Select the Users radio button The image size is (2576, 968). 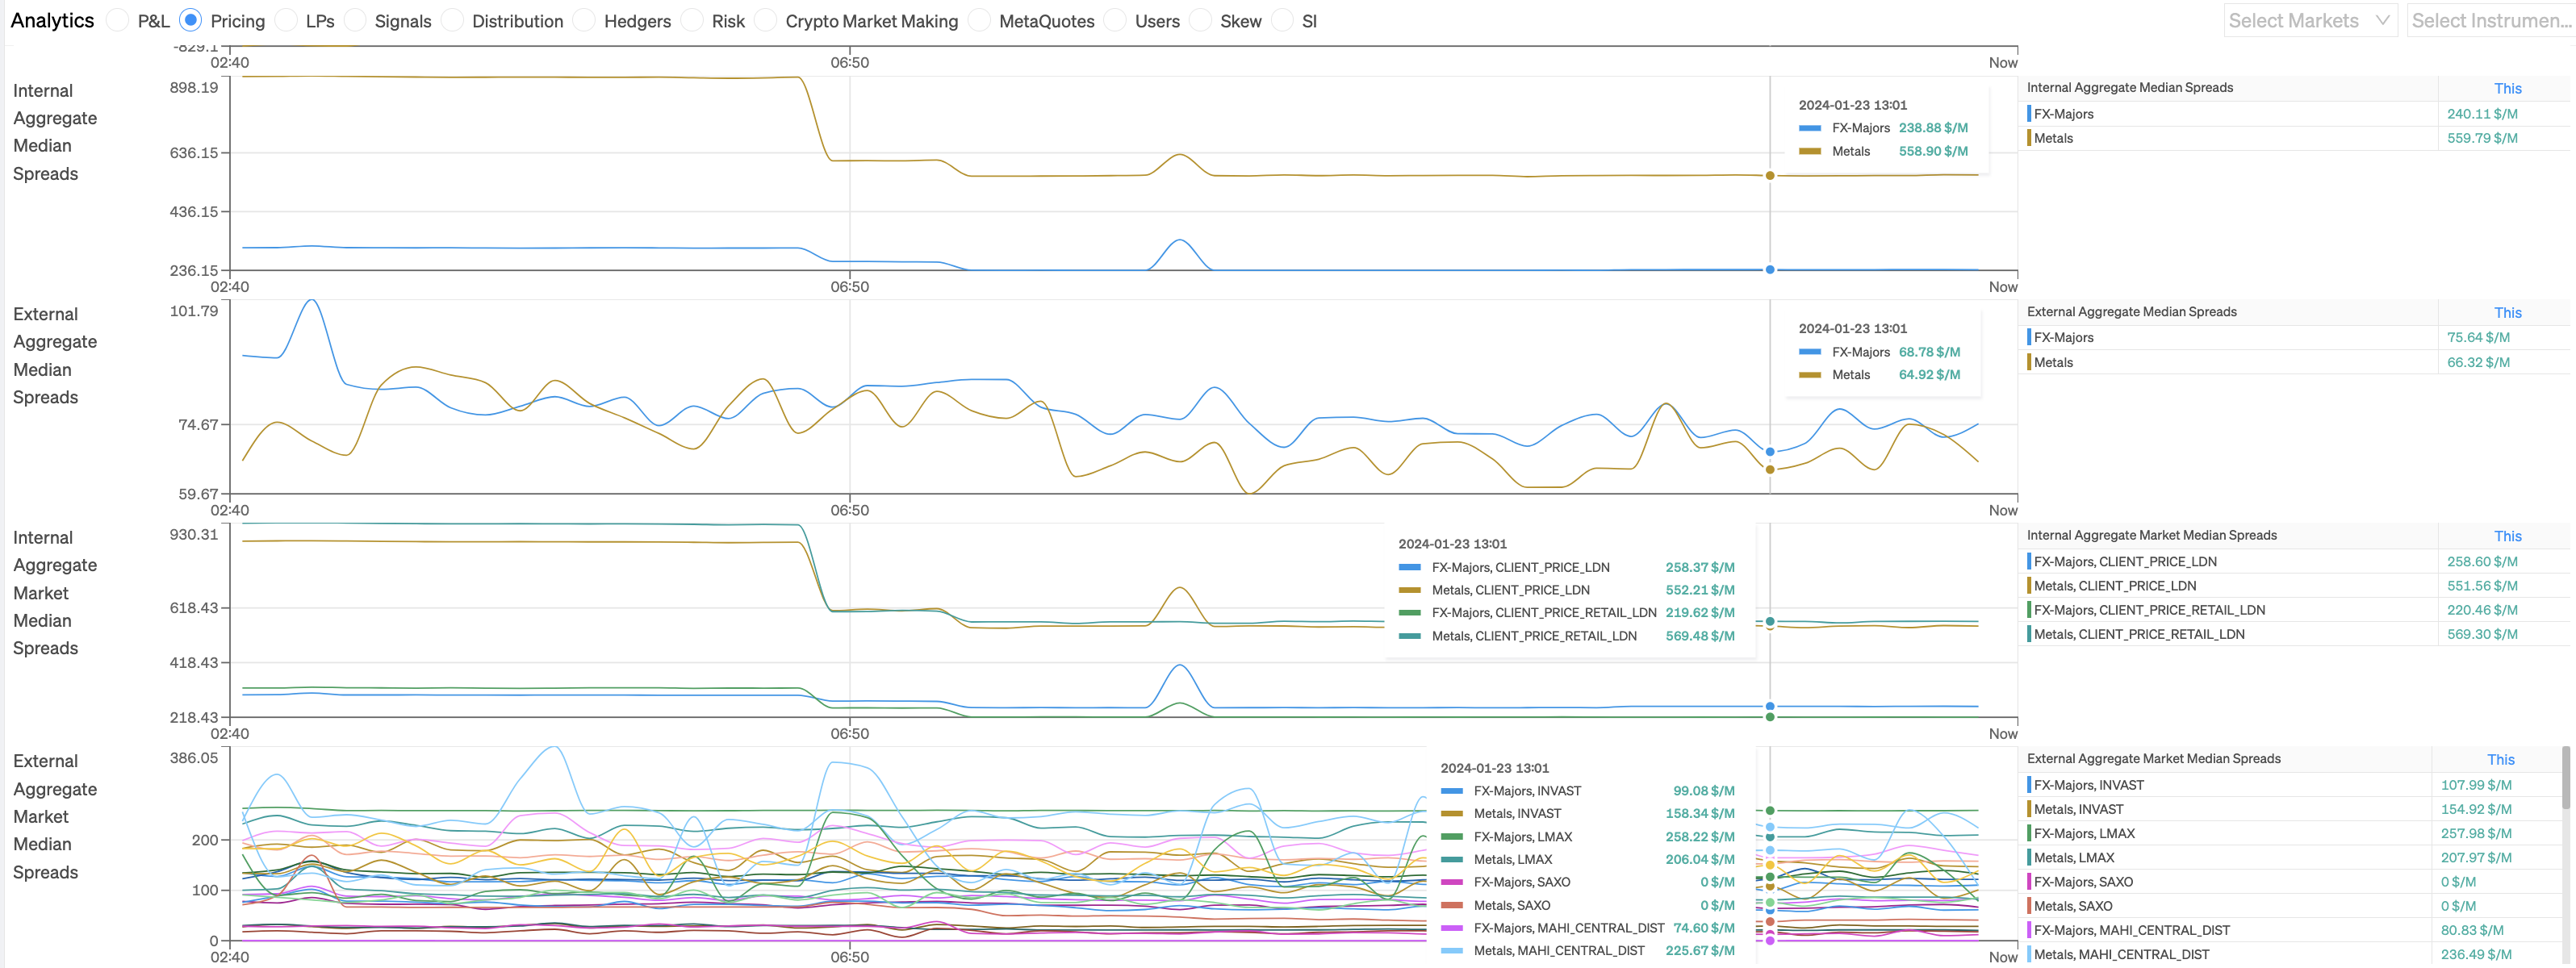(x=1116, y=20)
